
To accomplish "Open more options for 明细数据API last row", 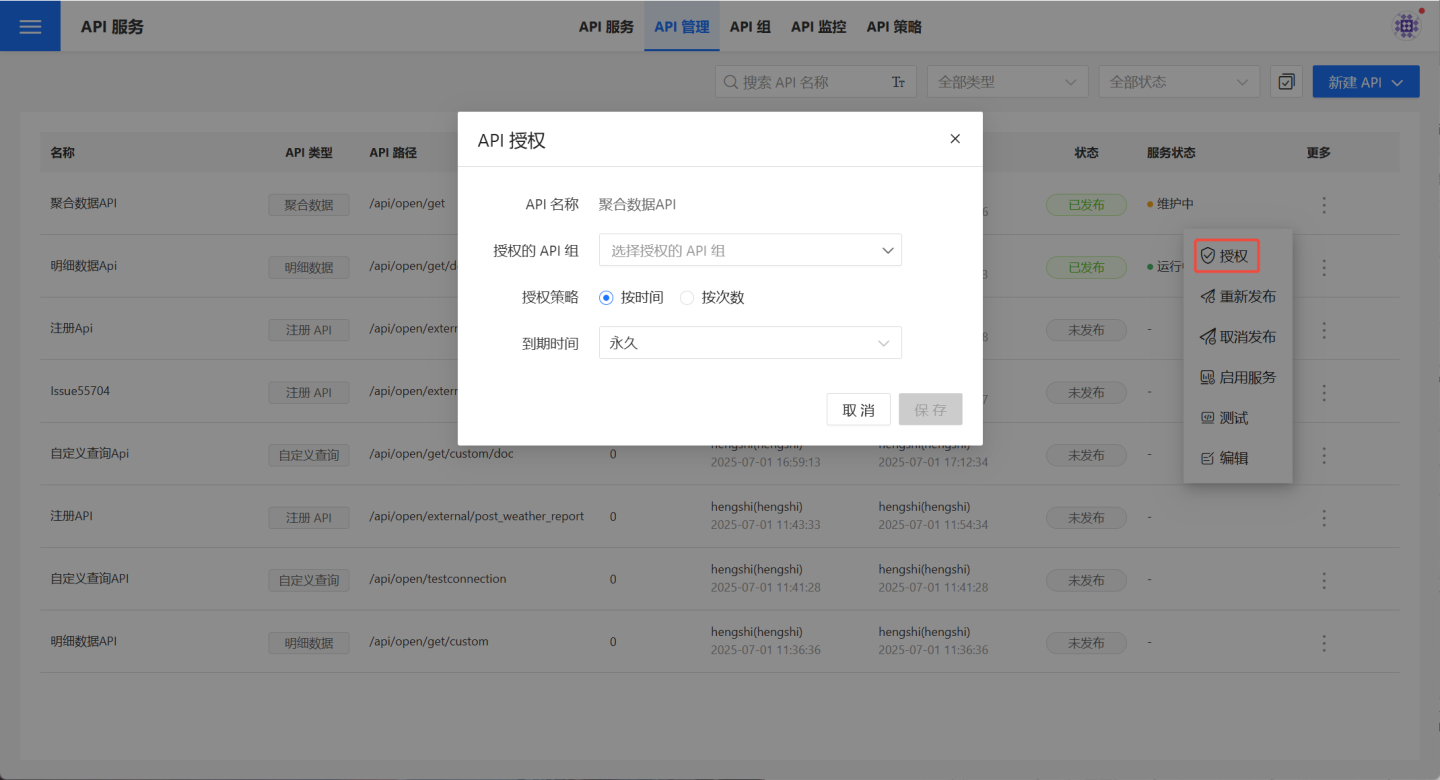I will click(1324, 643).
